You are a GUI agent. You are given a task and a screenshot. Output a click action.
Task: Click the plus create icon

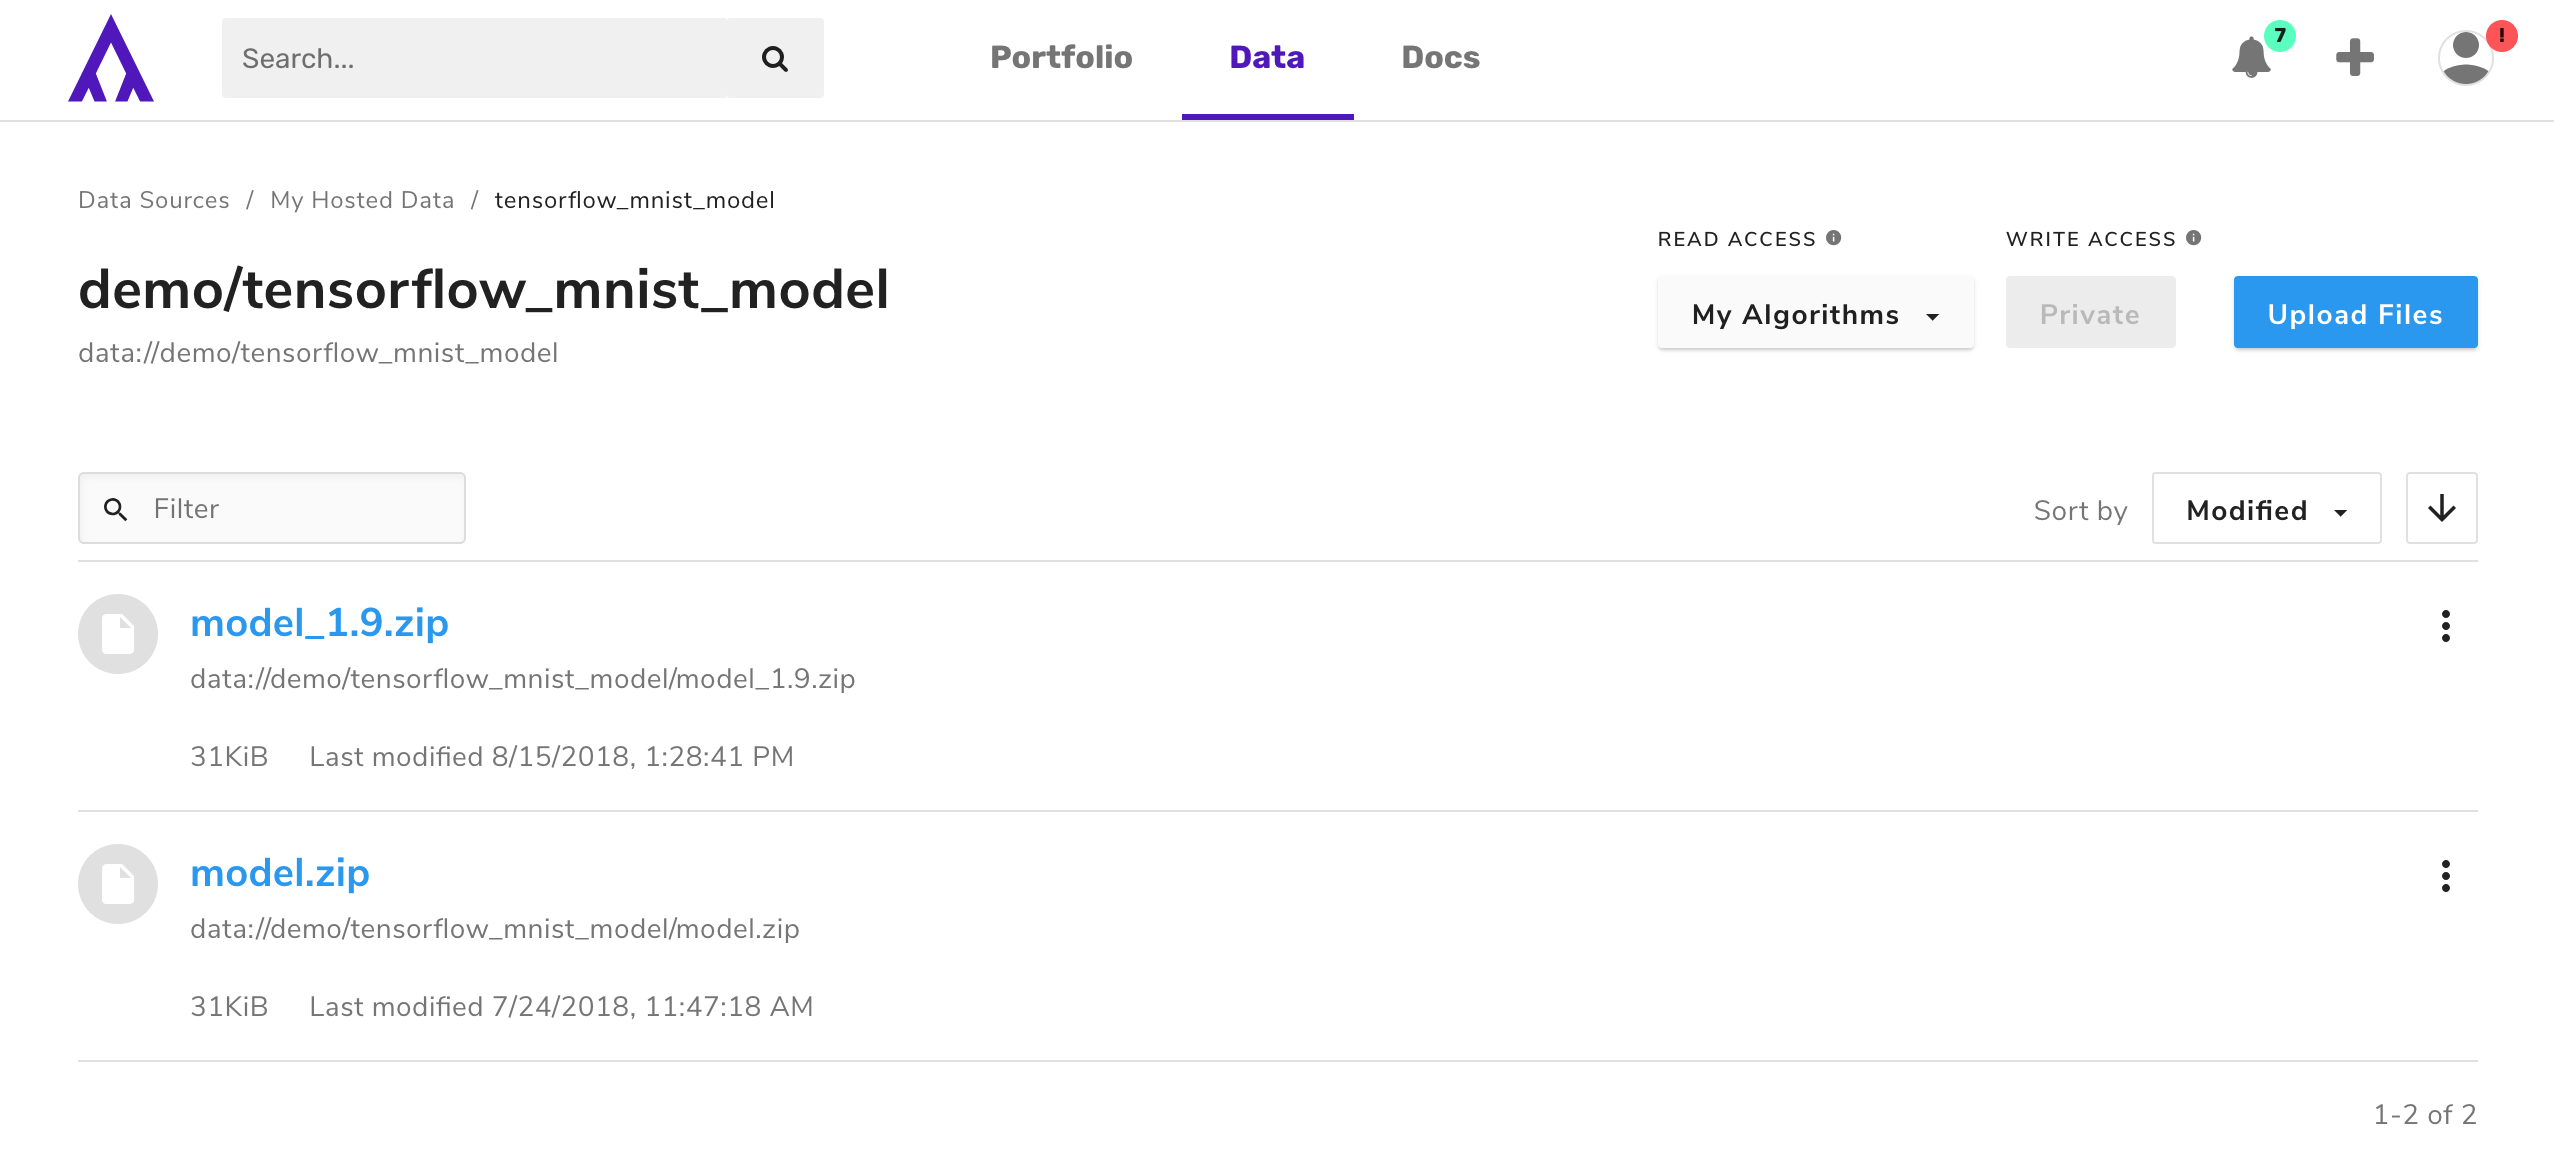pos(2355,57)
